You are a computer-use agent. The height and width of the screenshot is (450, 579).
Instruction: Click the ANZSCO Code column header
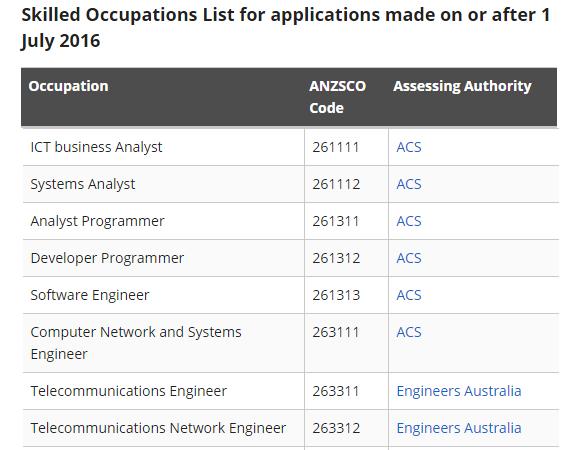(337, 97)
